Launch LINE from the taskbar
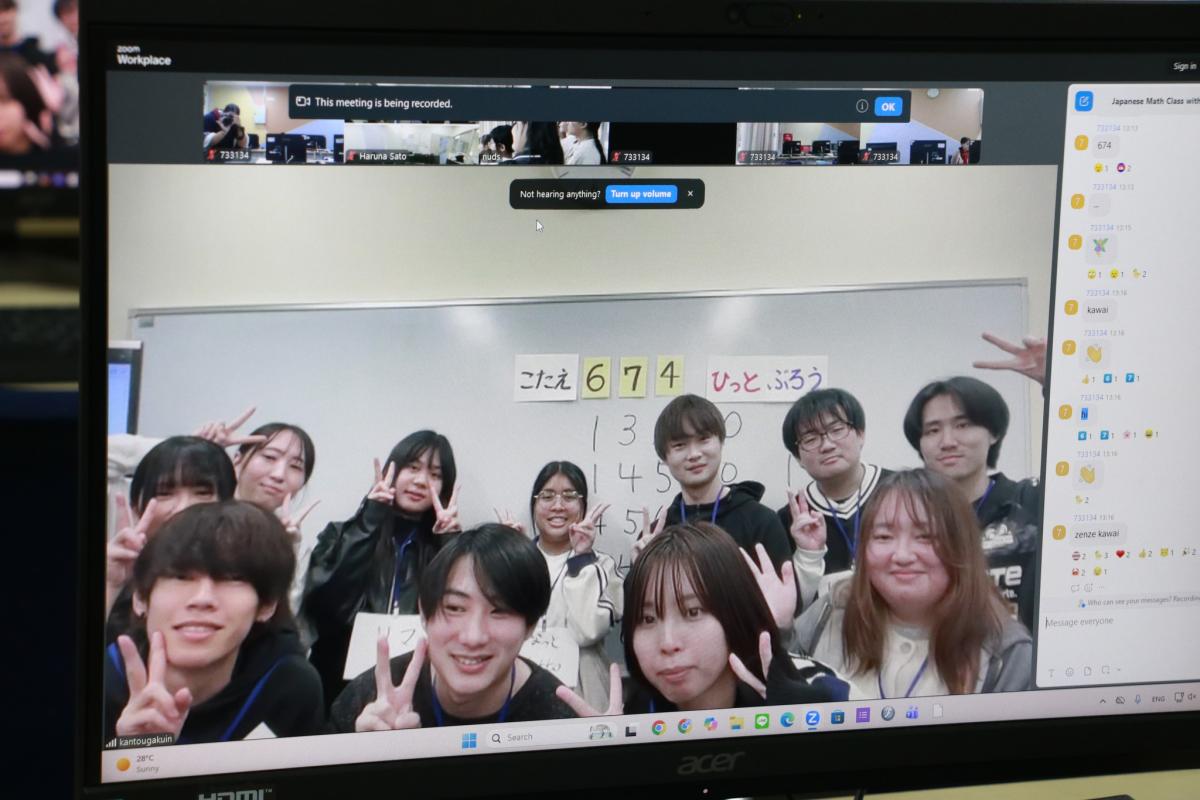 pos(761,721)
